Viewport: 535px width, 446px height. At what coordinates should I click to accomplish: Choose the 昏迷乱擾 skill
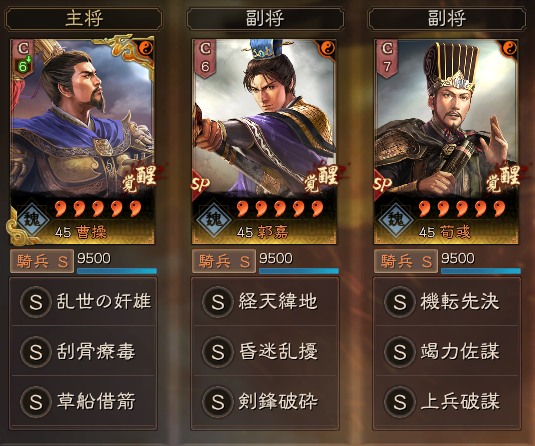tap(265, 351)
